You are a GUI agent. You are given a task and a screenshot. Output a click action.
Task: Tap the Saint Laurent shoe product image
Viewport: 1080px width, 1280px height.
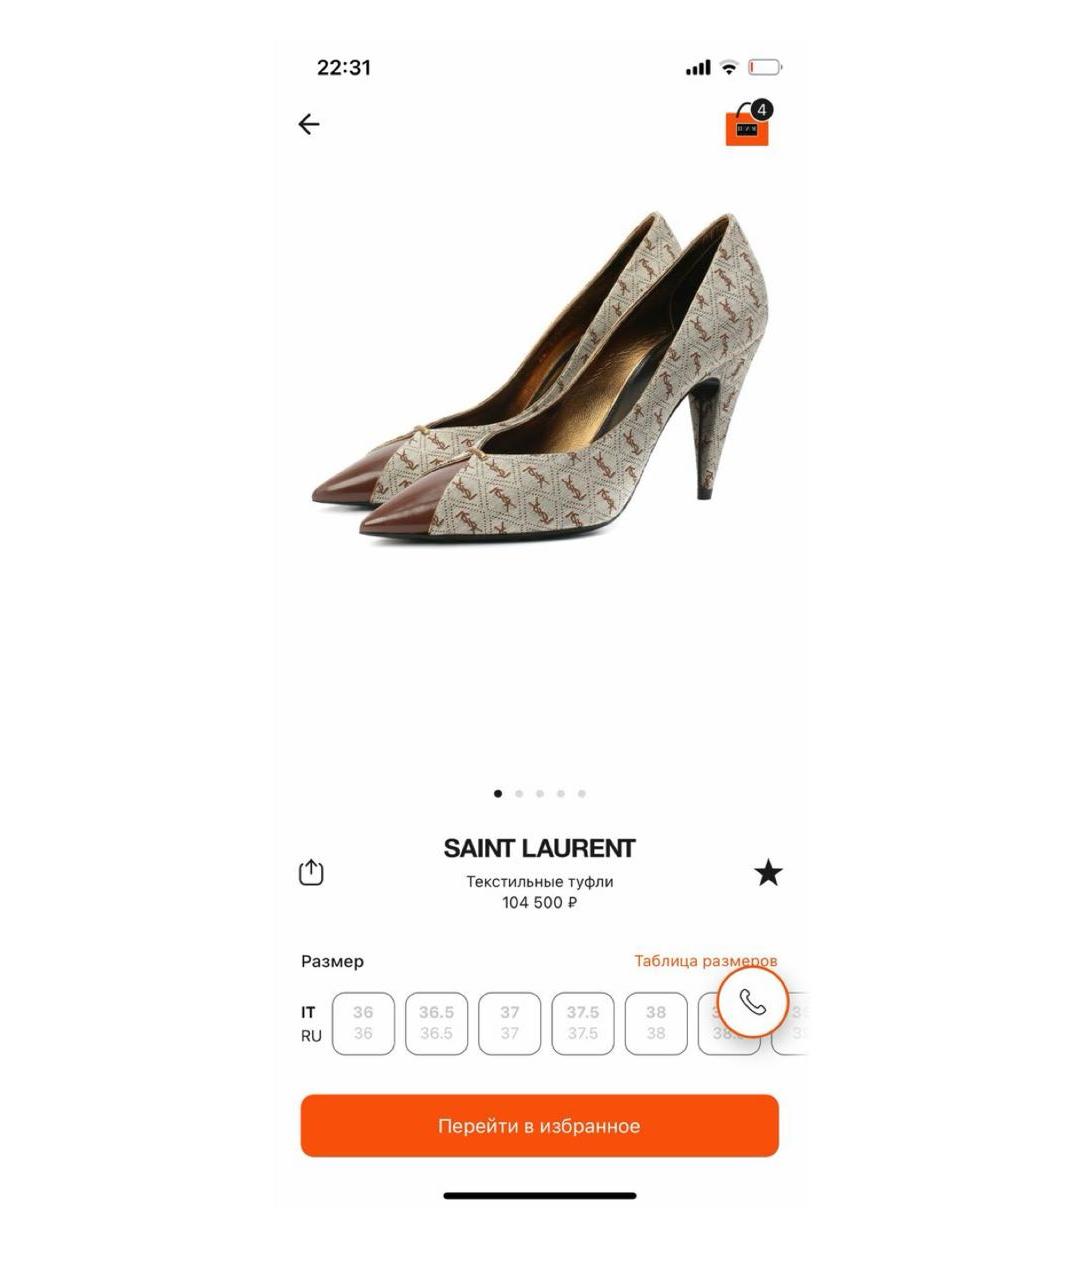point(540,378)
